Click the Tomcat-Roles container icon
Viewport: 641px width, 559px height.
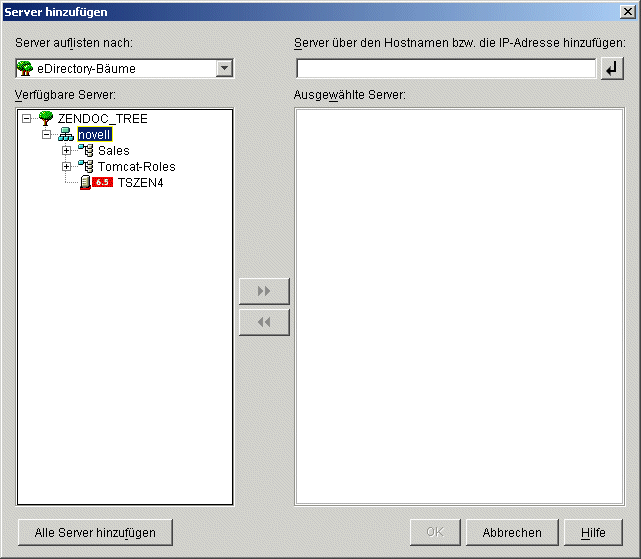[86, 166]
